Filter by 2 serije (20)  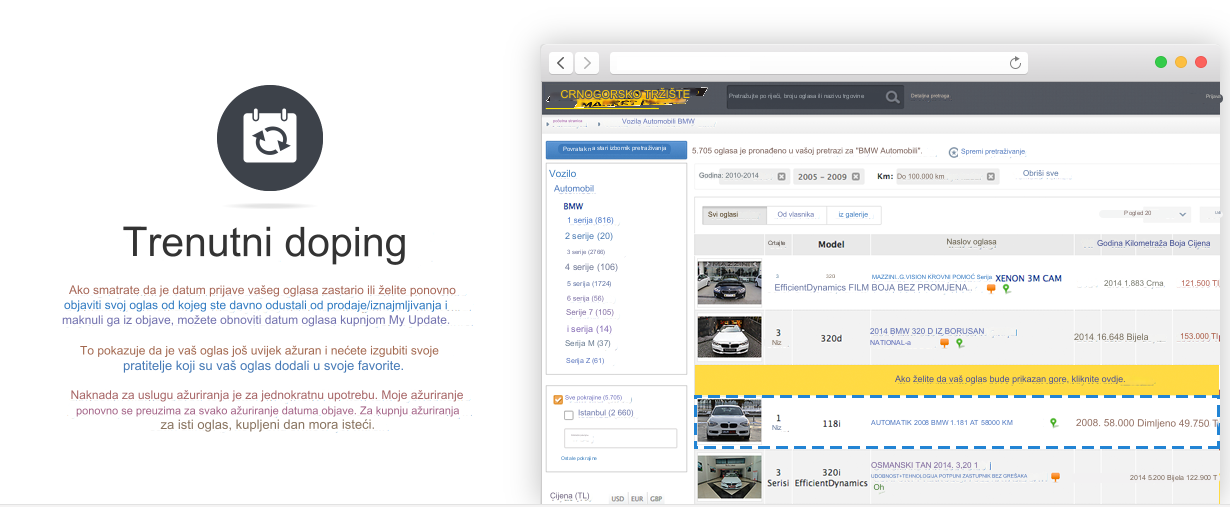(589, 236)
